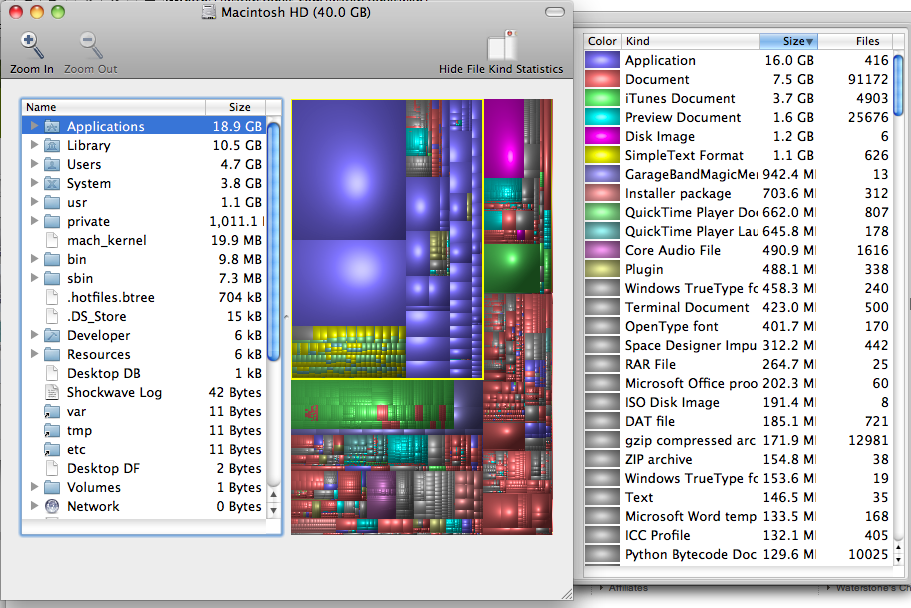Click the iTunes Document green color swatch
This screenshot has width=911, height=608.
(602, 99)
